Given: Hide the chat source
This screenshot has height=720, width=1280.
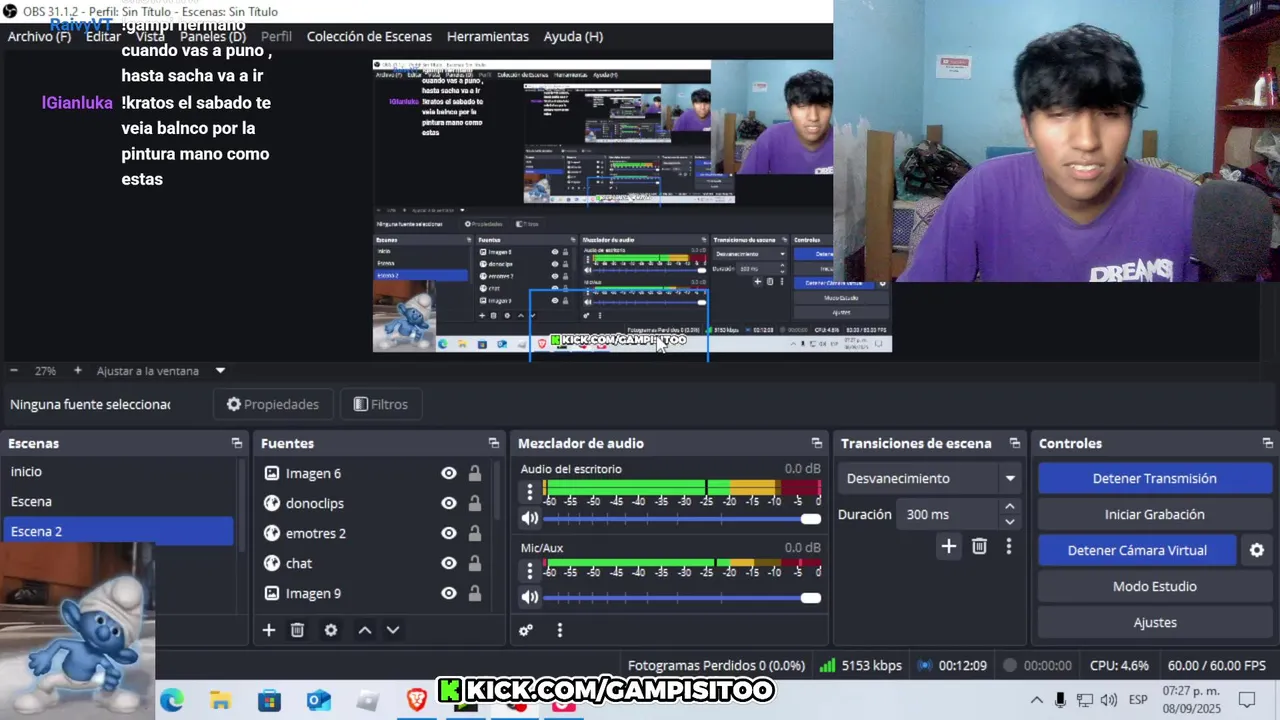Looking at the screenshot, I should [x=449, y=563].
